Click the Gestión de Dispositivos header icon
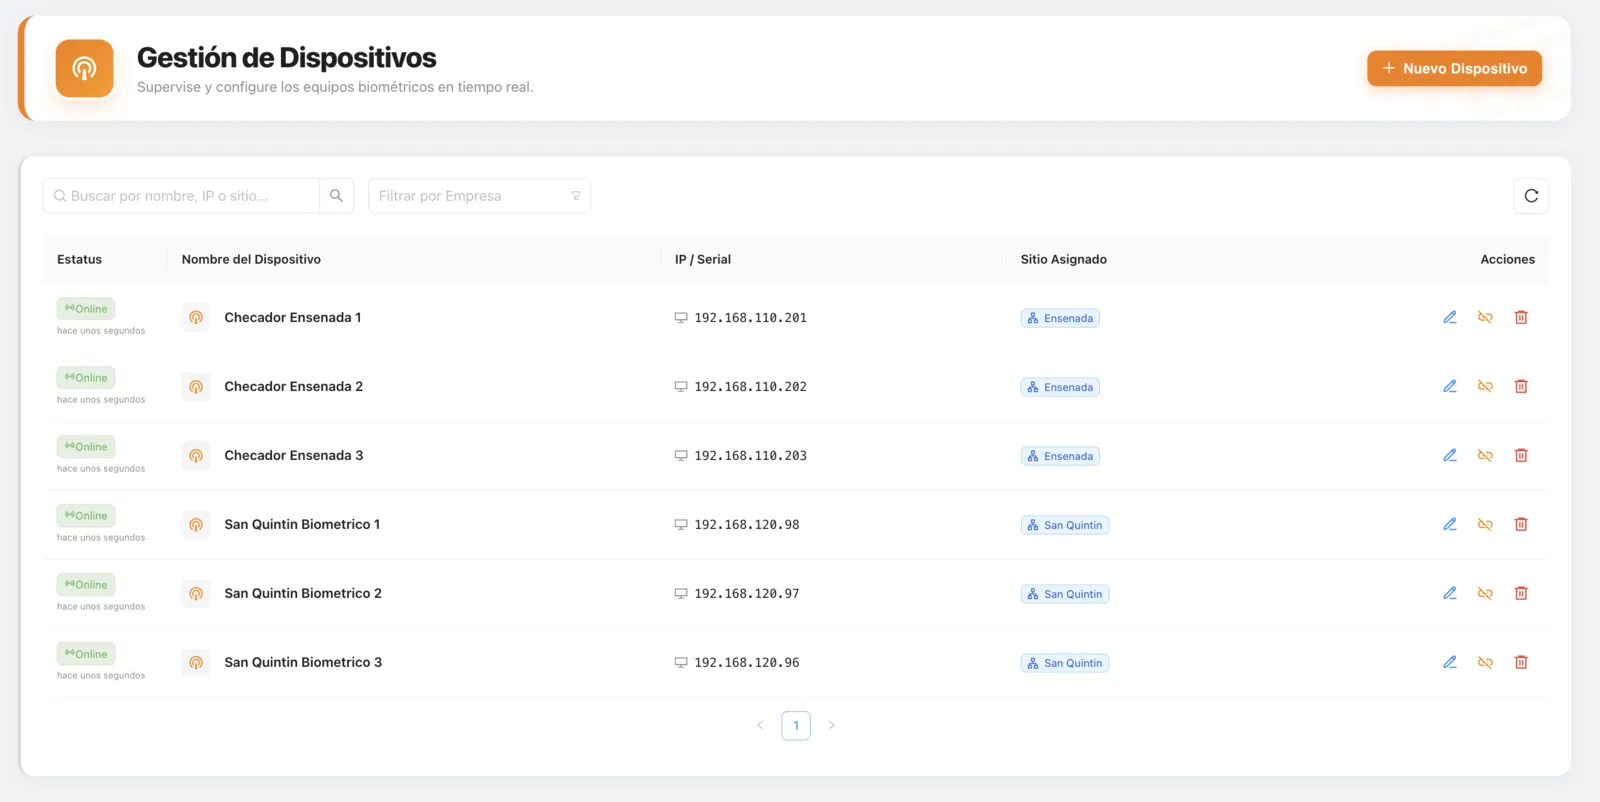 pyautogui.click(x=84, y=68)
